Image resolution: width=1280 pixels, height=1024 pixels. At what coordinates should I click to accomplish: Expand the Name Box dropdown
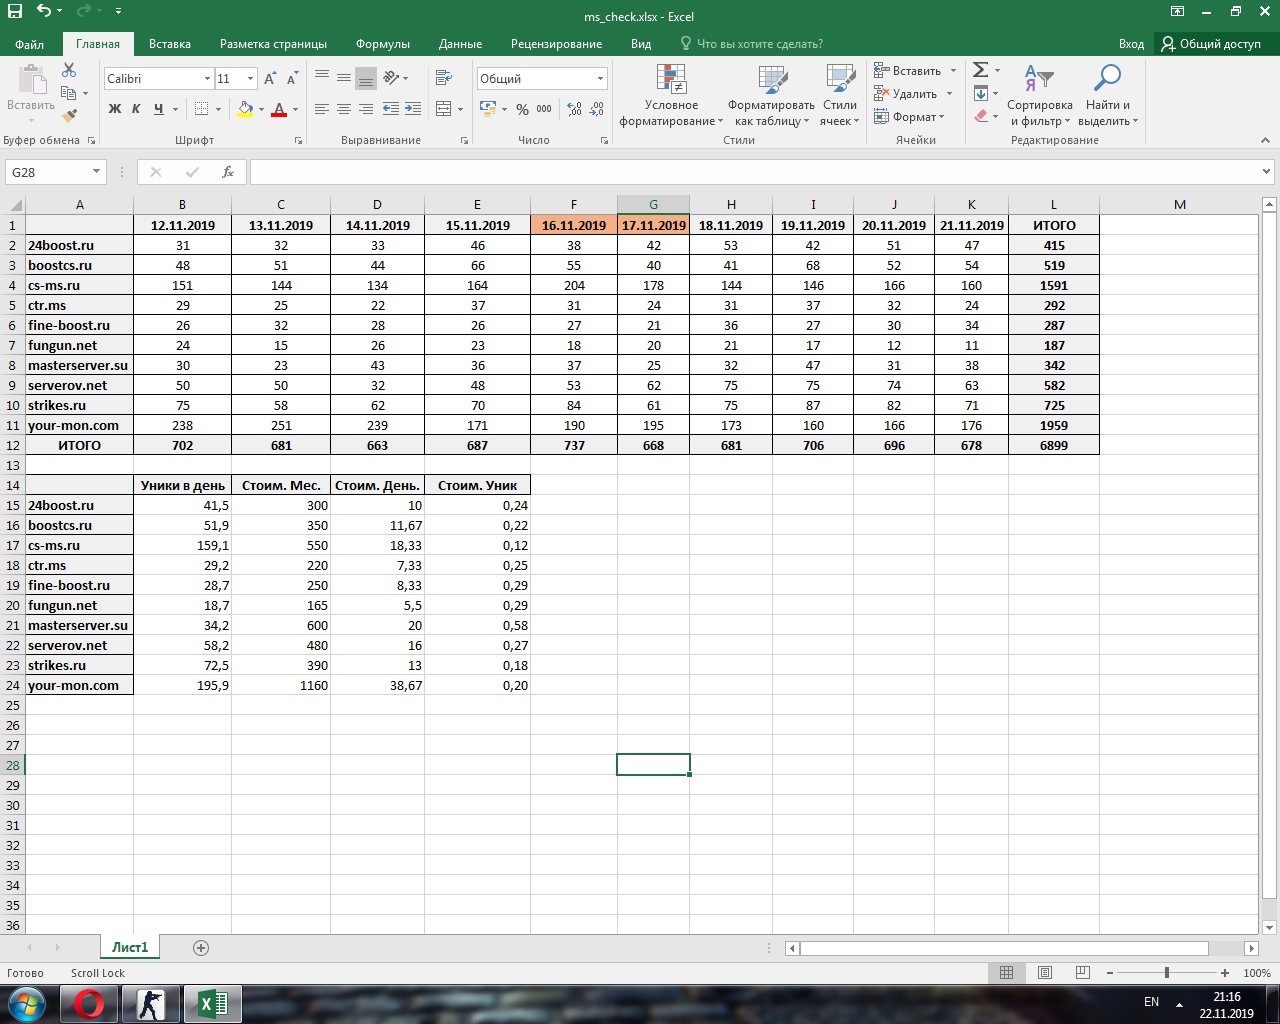[x=96, y=172]
